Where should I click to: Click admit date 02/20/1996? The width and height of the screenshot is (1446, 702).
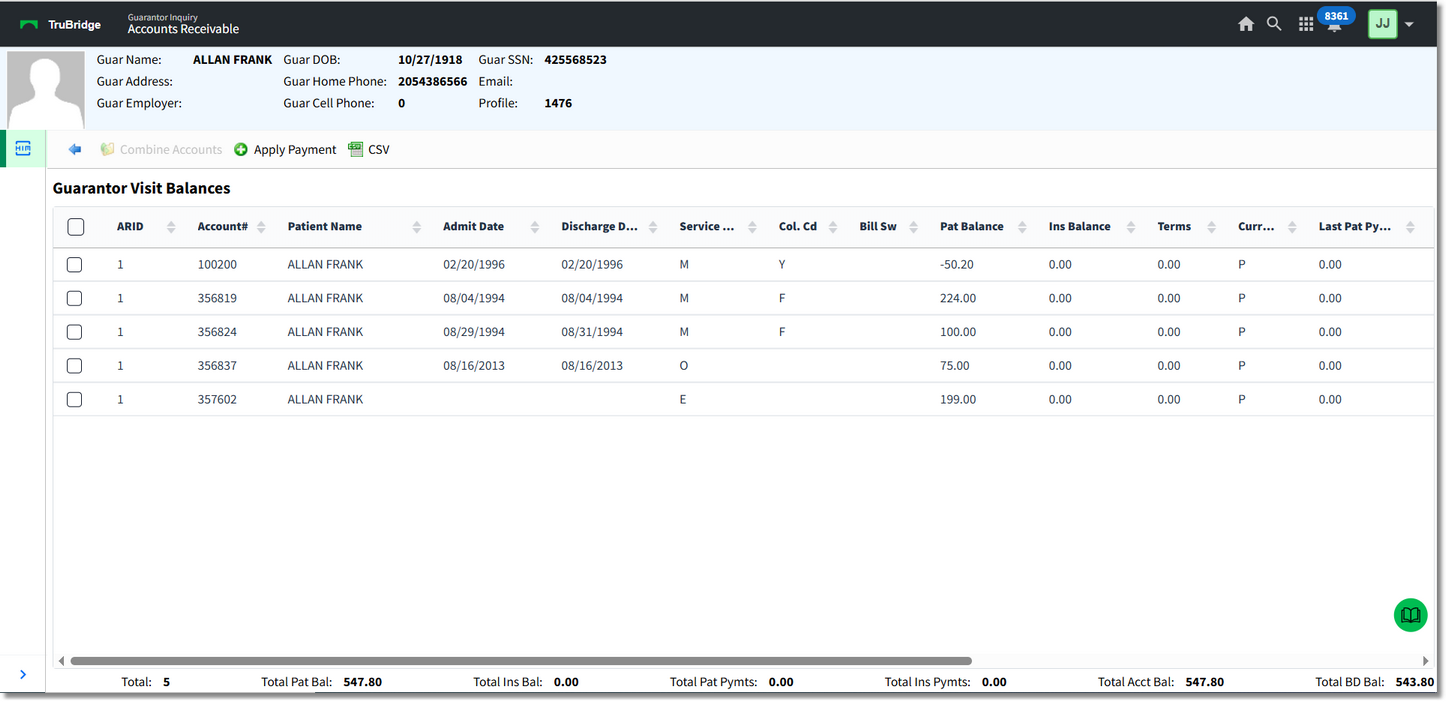pyautogui.click(x=474, y=265)
